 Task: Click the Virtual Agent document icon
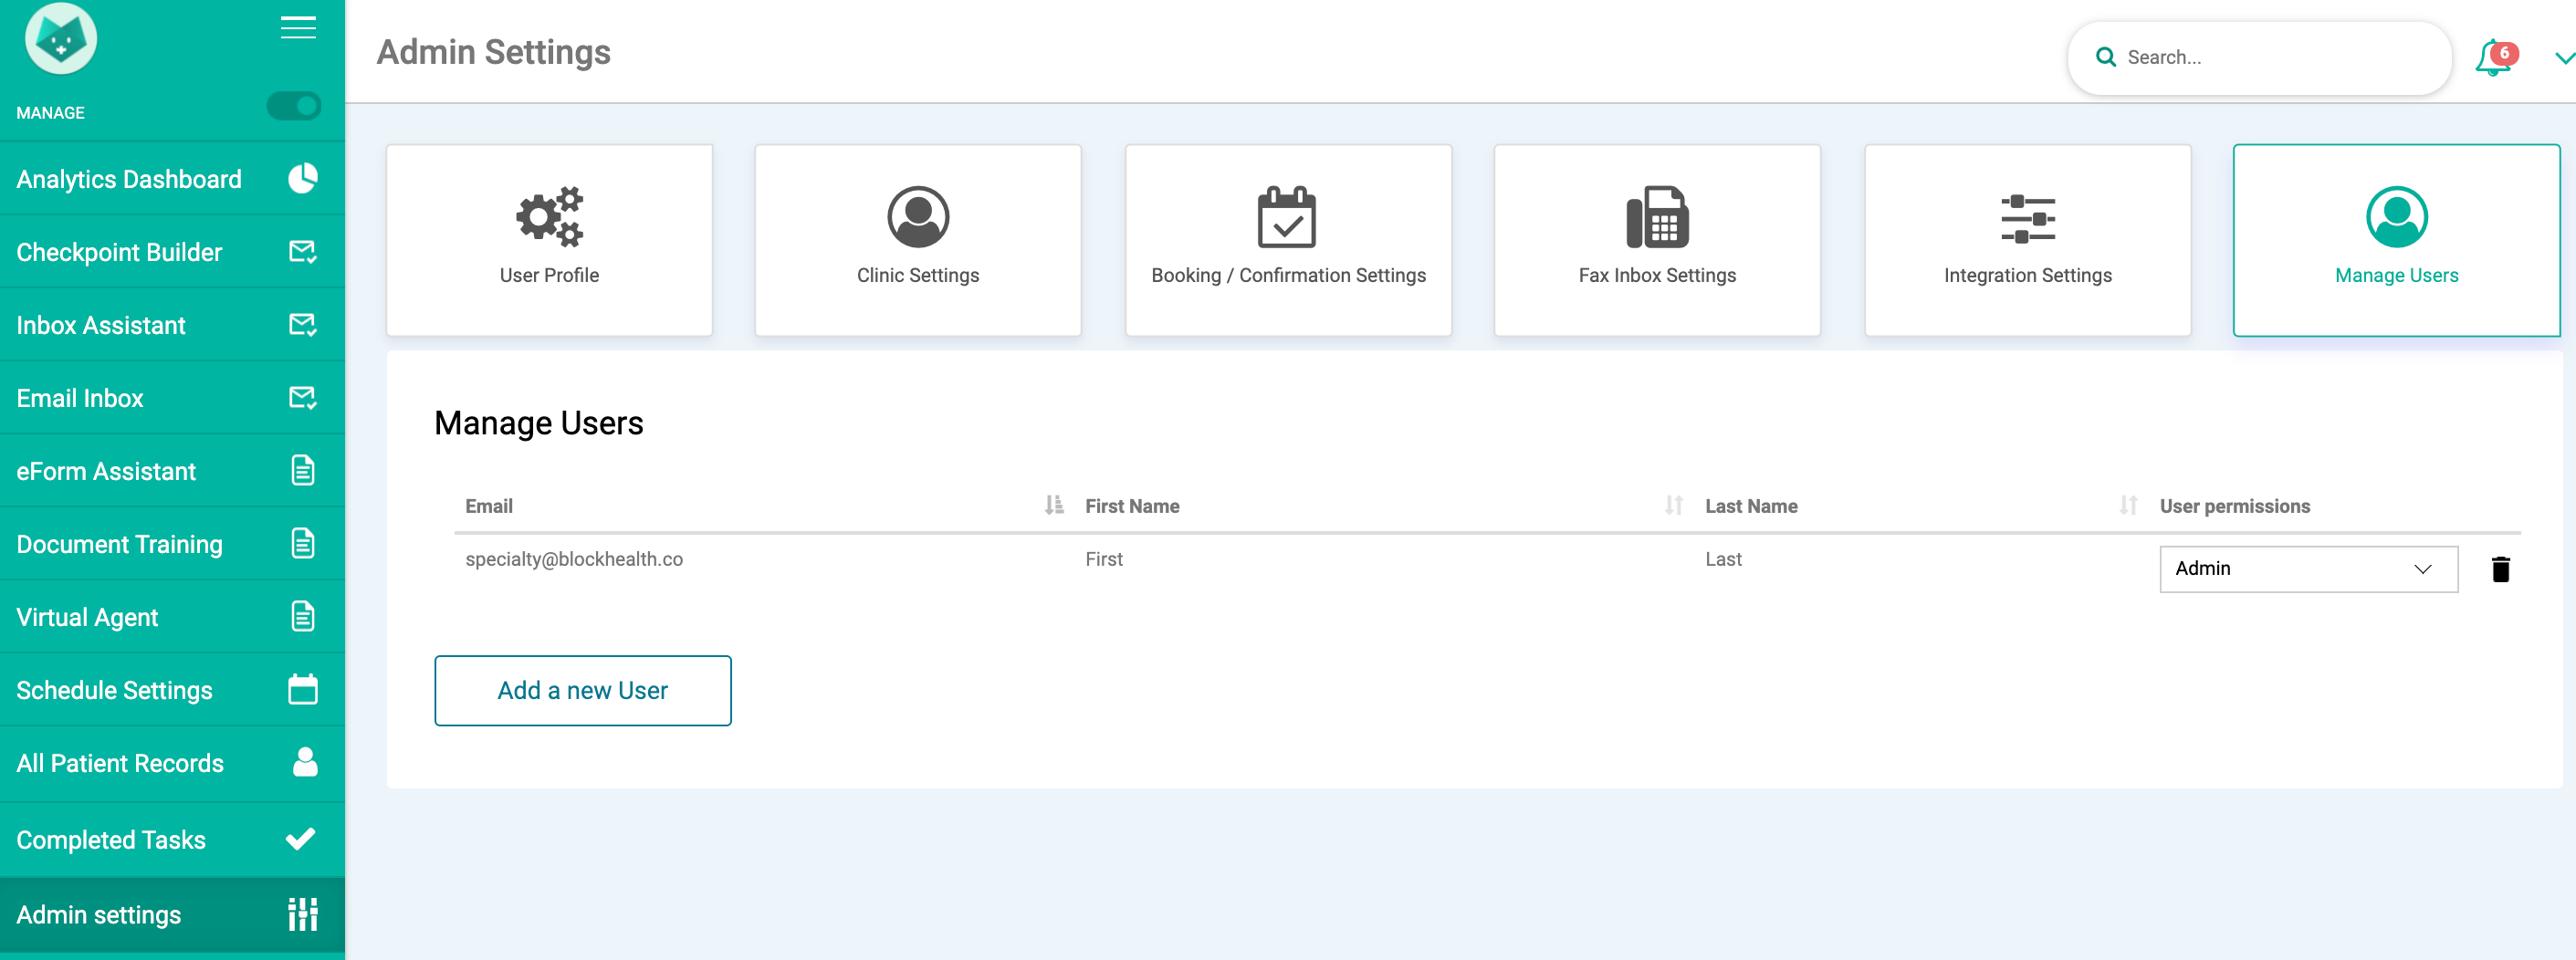pyautogui.click(x=303, y=616)
